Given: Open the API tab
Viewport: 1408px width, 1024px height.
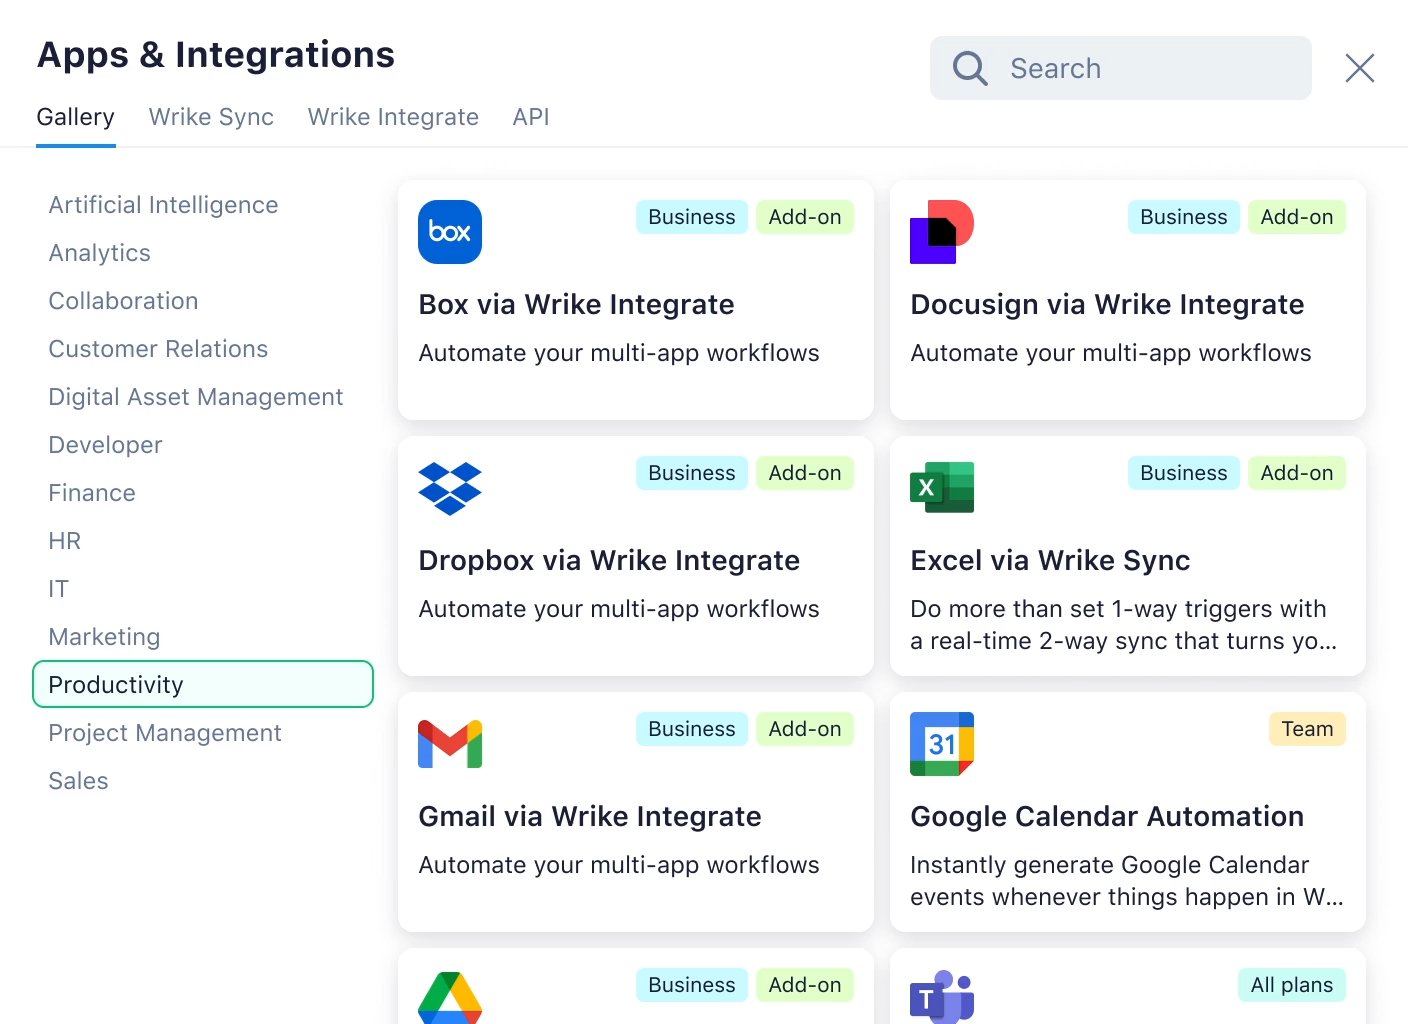Looking at the screenshot, I should [531, 117].
